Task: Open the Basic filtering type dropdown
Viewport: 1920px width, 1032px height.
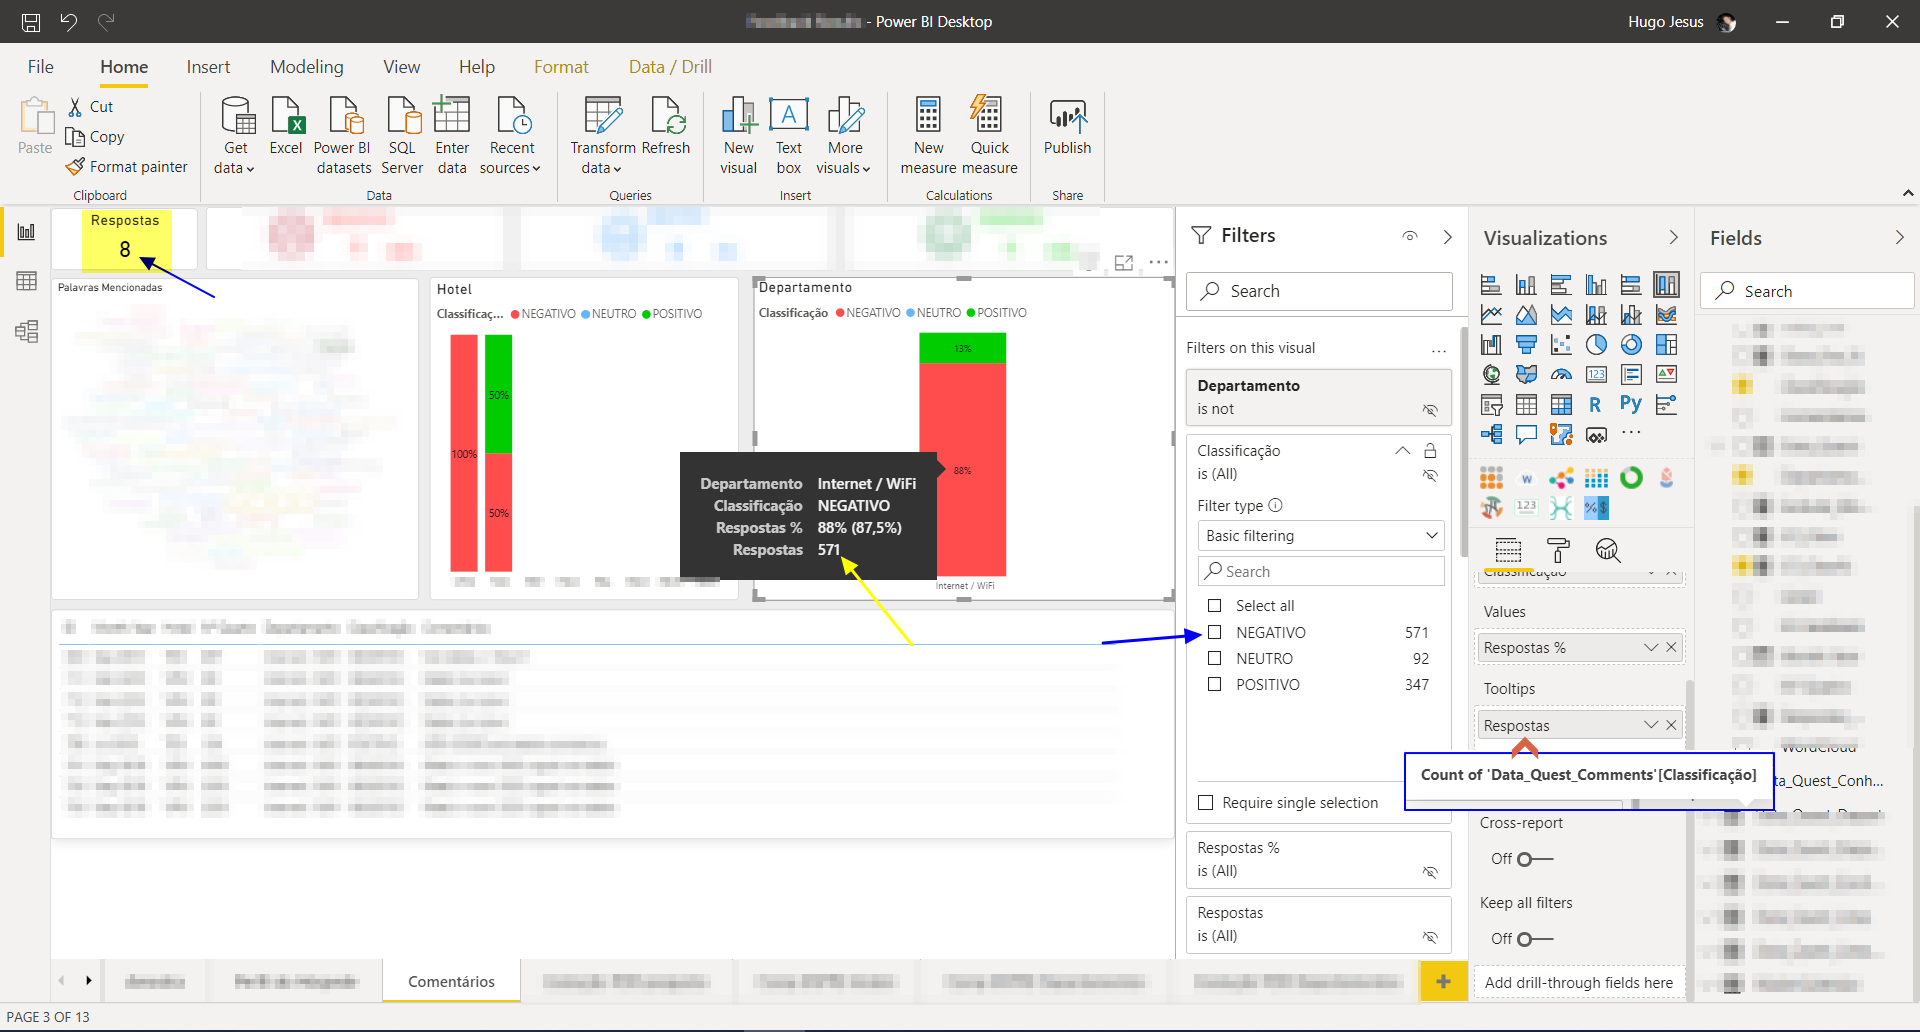Action: click(x=1320, y=536)
